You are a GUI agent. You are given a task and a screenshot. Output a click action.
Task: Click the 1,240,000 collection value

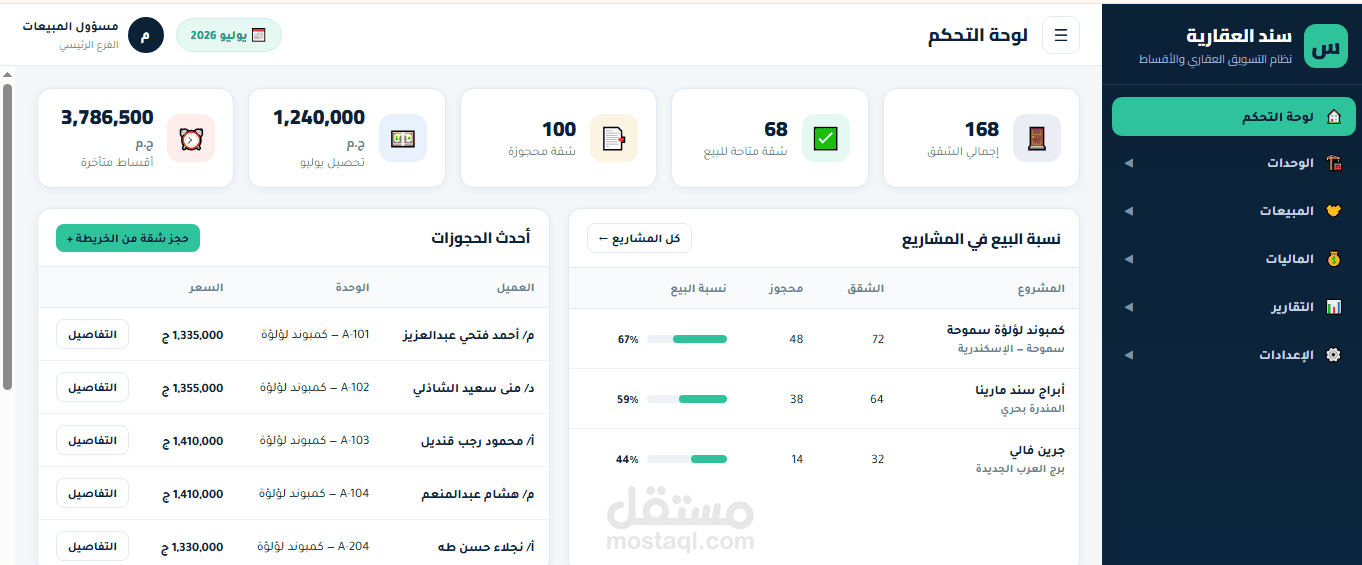319,118
